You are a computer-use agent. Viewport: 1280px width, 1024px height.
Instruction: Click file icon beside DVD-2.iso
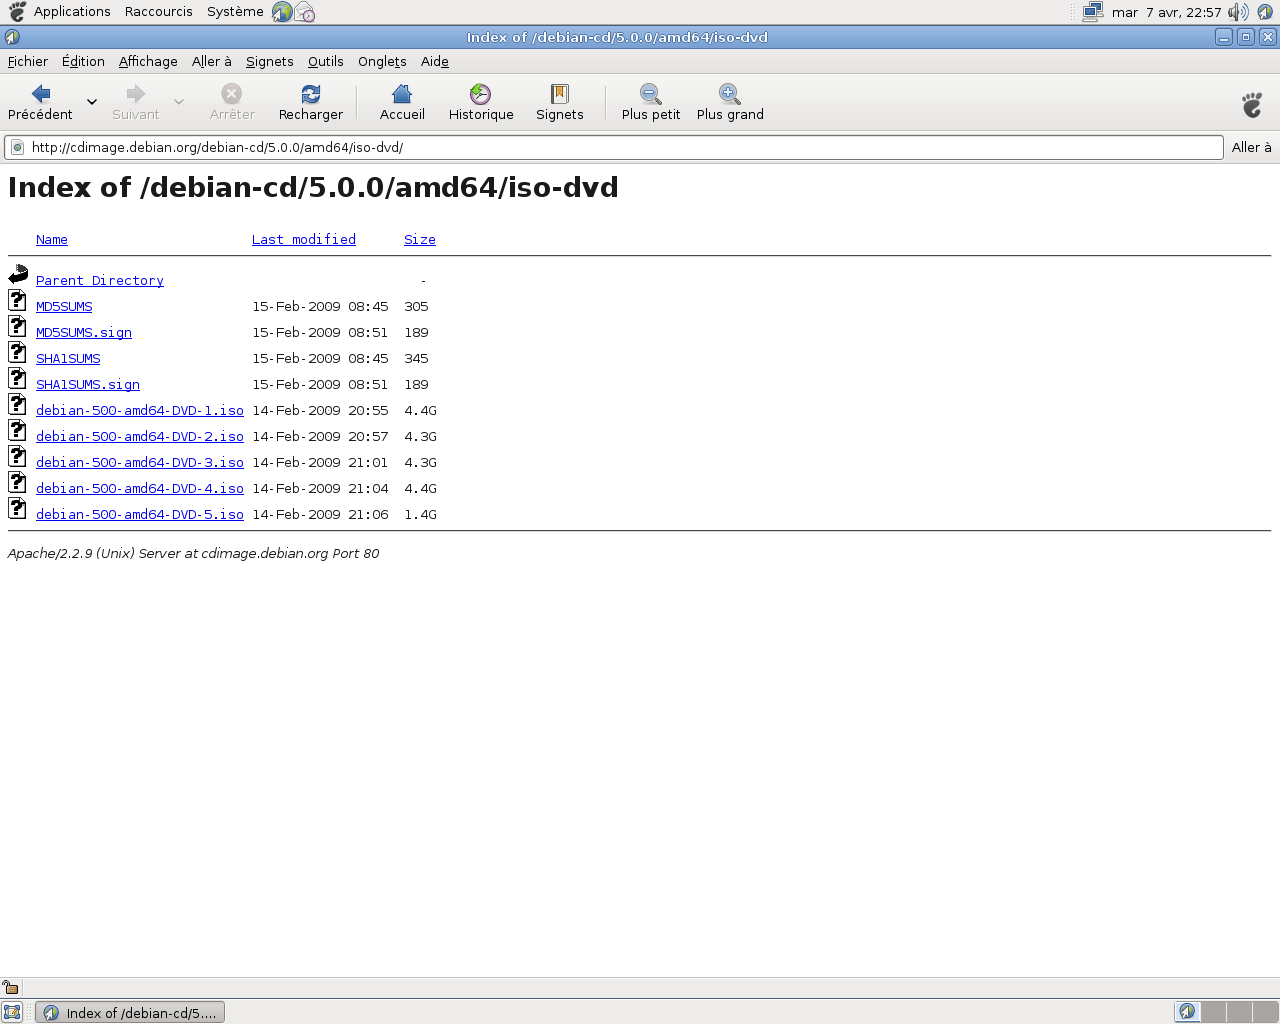(x=17, y=430)
